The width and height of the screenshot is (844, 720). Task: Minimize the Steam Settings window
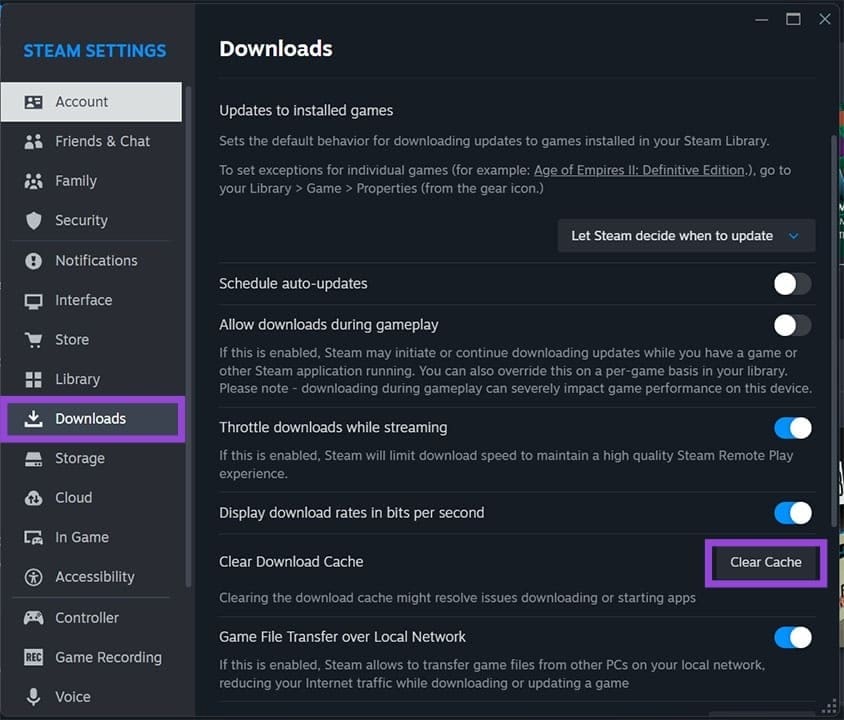(761, 20)
